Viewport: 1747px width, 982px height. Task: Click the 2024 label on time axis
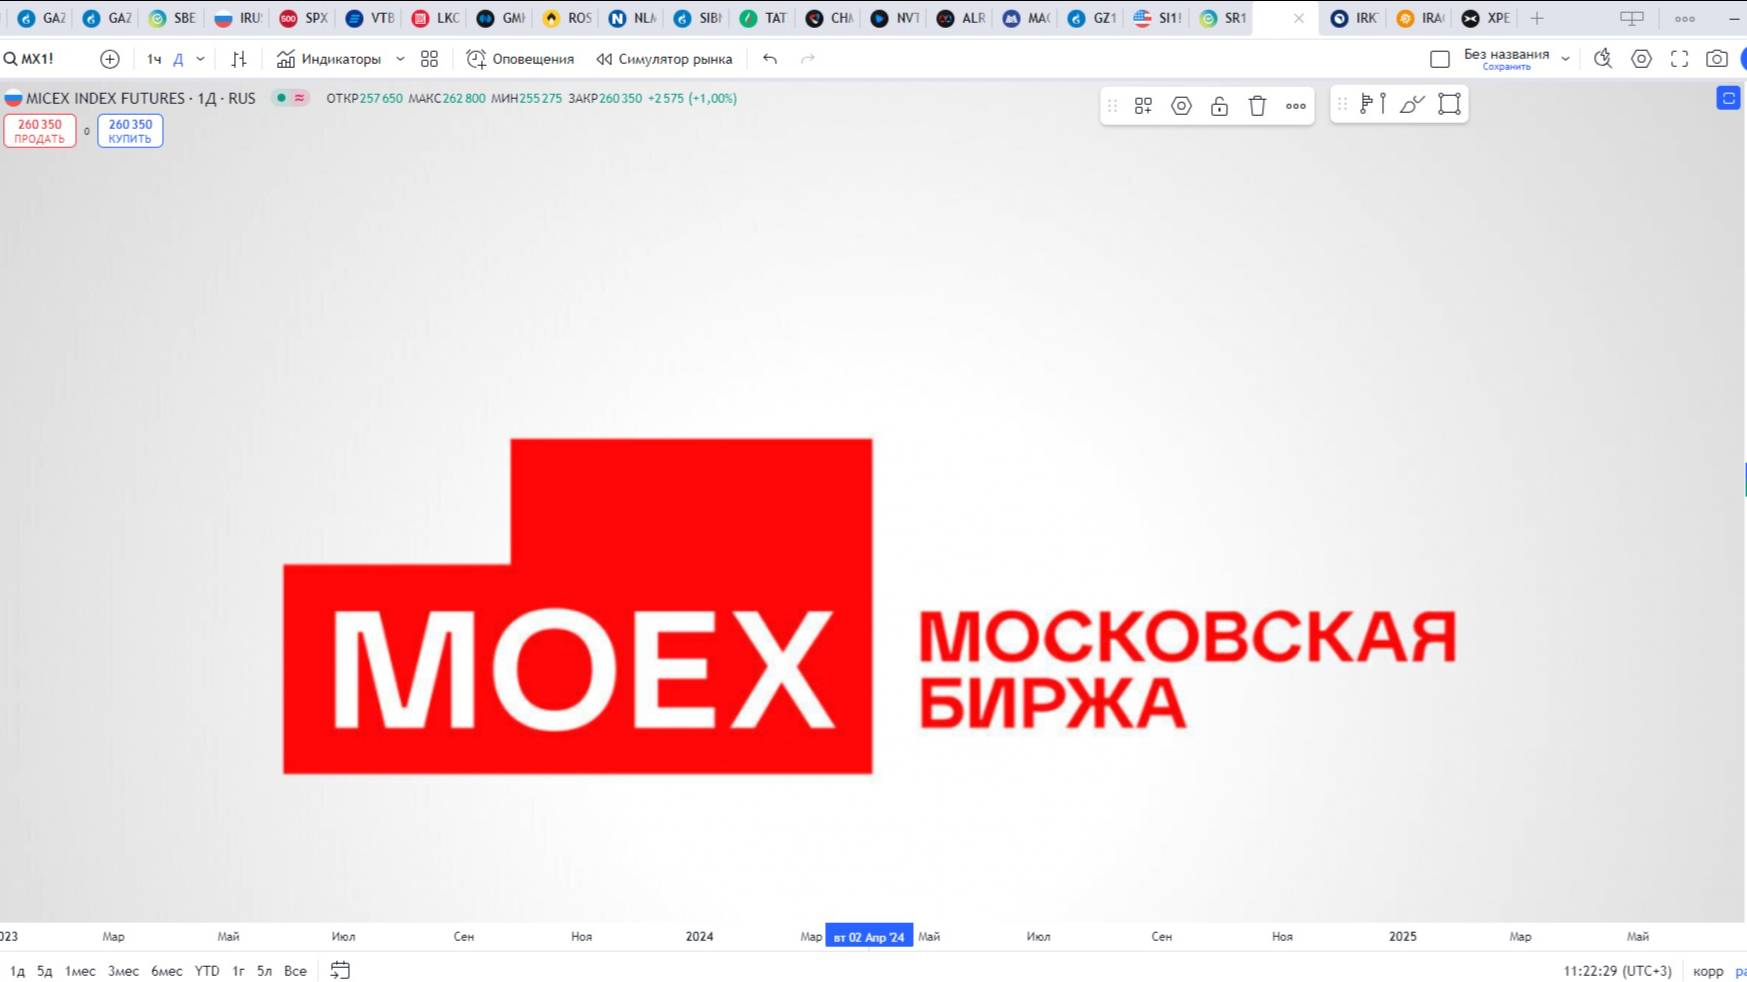pyautogui.click(x=700, y=937)
